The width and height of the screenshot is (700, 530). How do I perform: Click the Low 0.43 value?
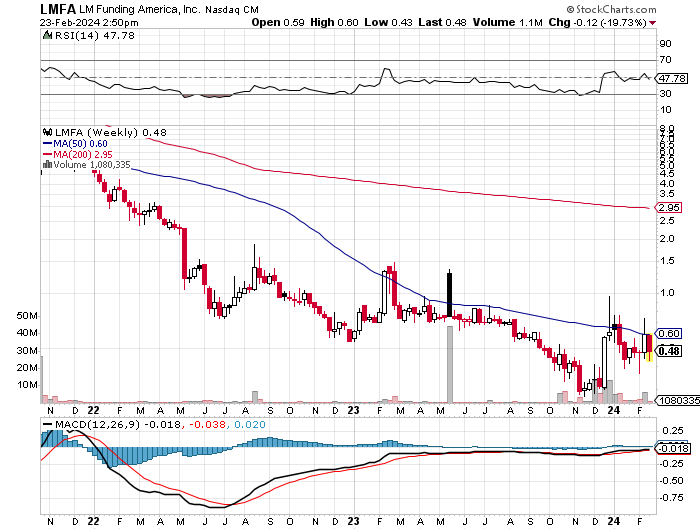(x=388, y=22)
